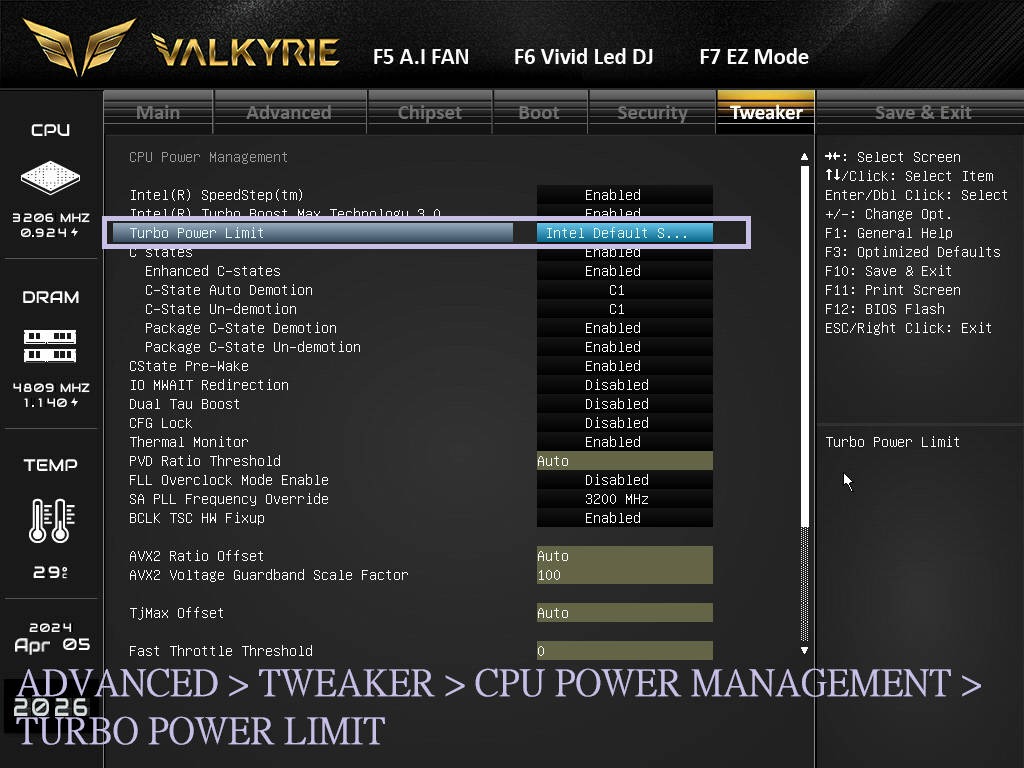This screenshot has width=1024, height=768.
Task: Open the Save & Exit tab
Action: [922, 112]
